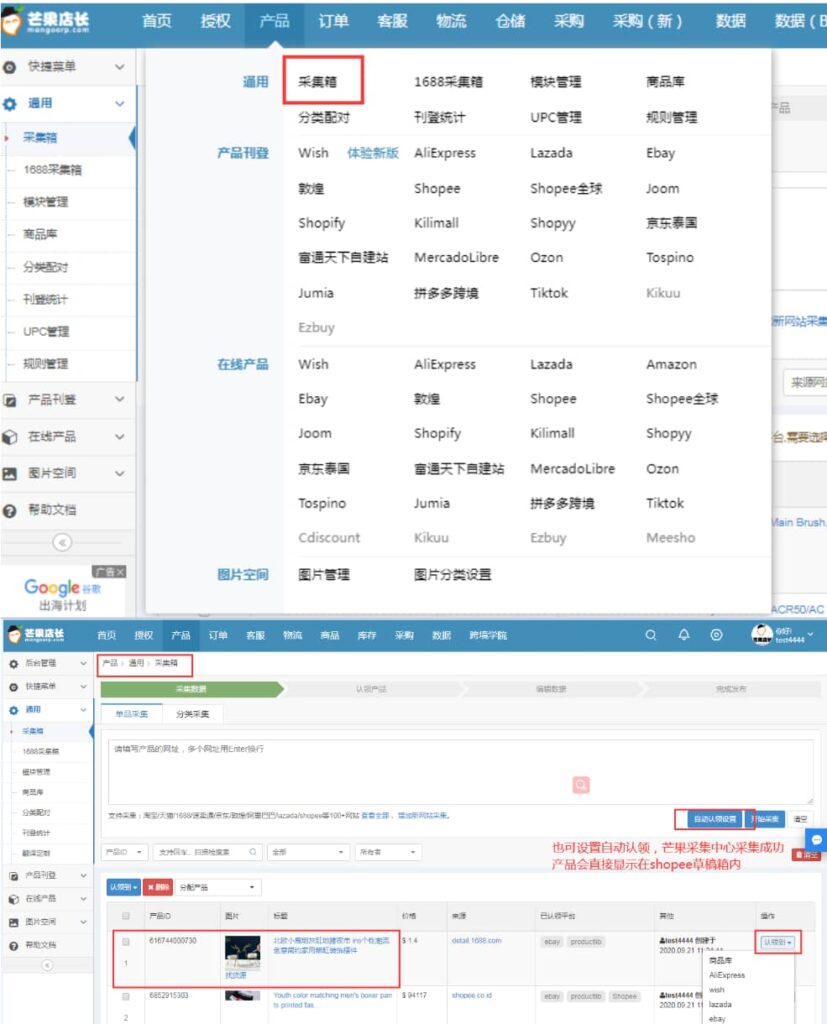Click the settings circle icon near the avatar
The width and height of the screenshot is (827, 1024).
(715, 634)
